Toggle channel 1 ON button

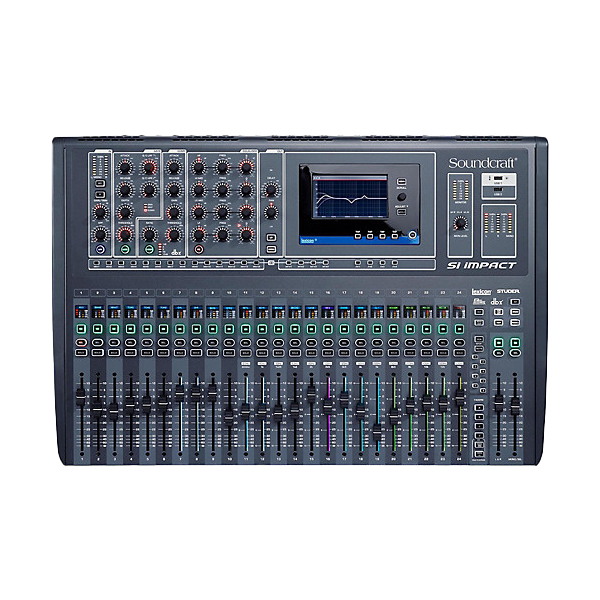click(81, 329)
